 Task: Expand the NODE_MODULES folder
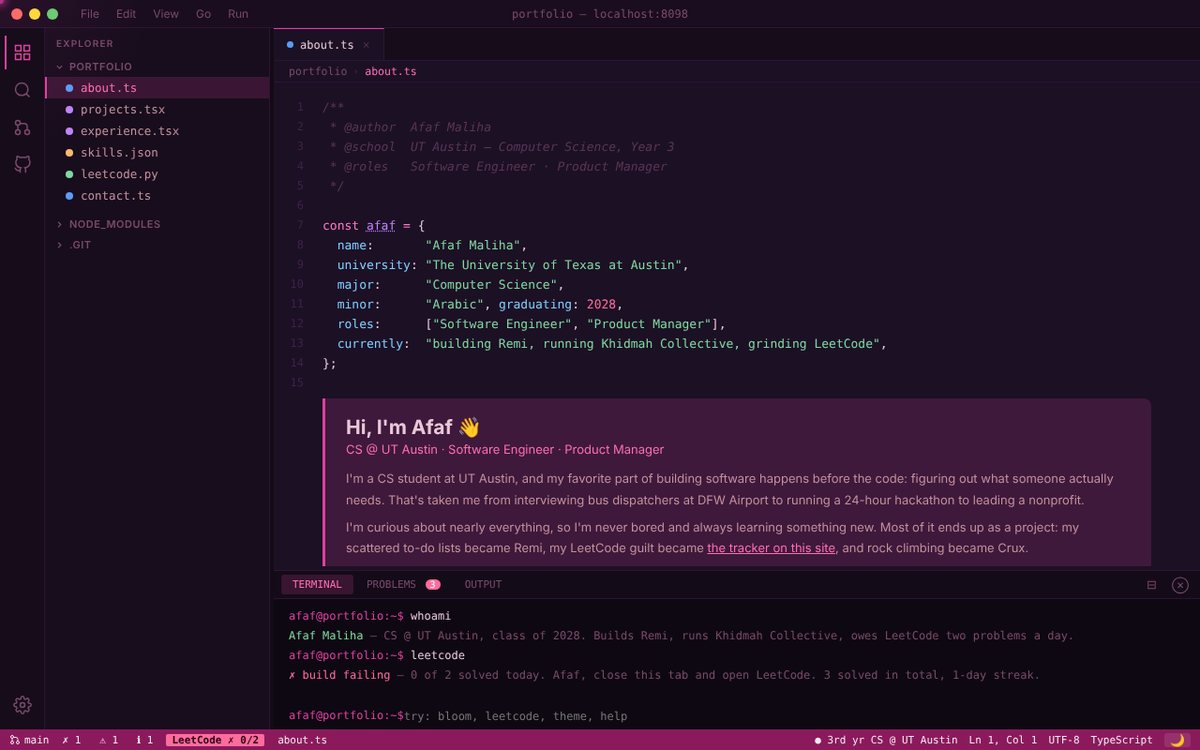pos(157,224)
